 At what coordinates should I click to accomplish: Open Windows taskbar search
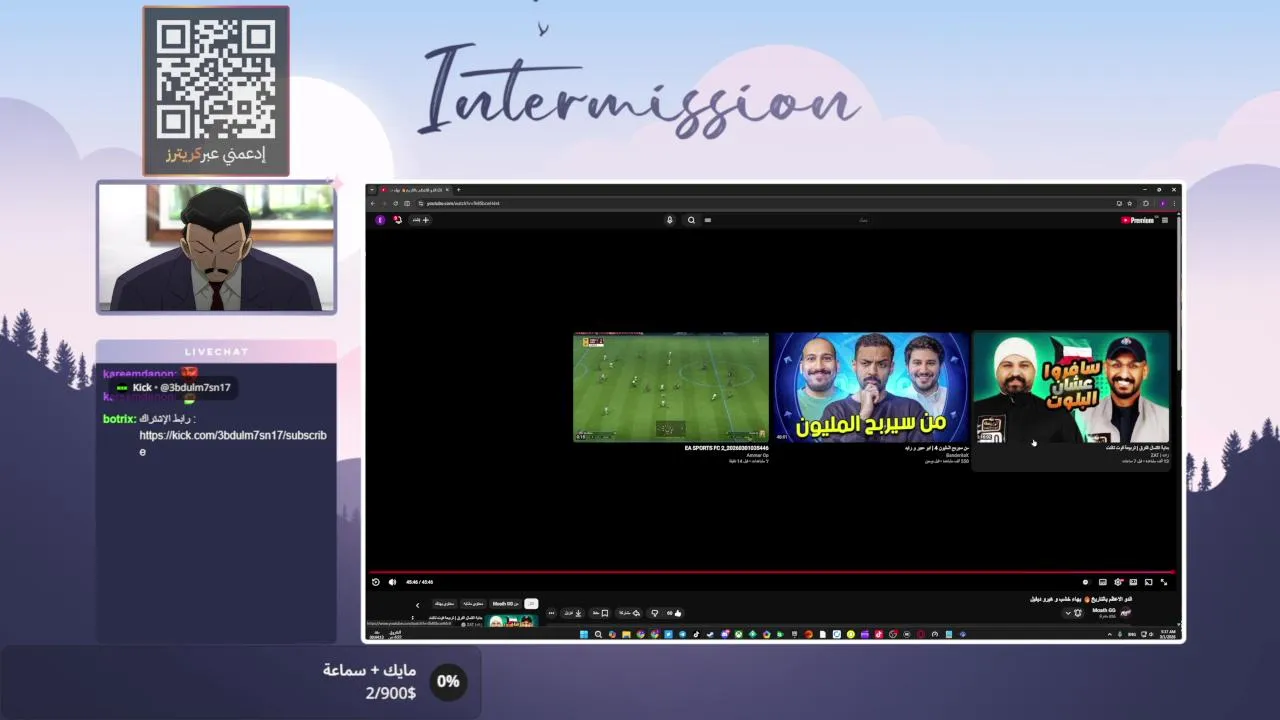598,634
